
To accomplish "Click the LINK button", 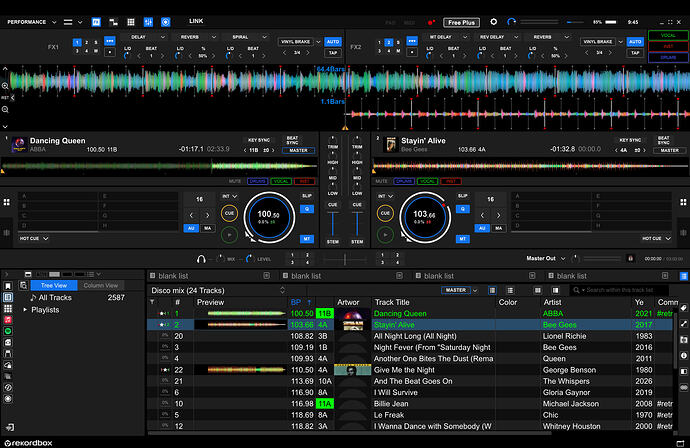I will 196,21.
